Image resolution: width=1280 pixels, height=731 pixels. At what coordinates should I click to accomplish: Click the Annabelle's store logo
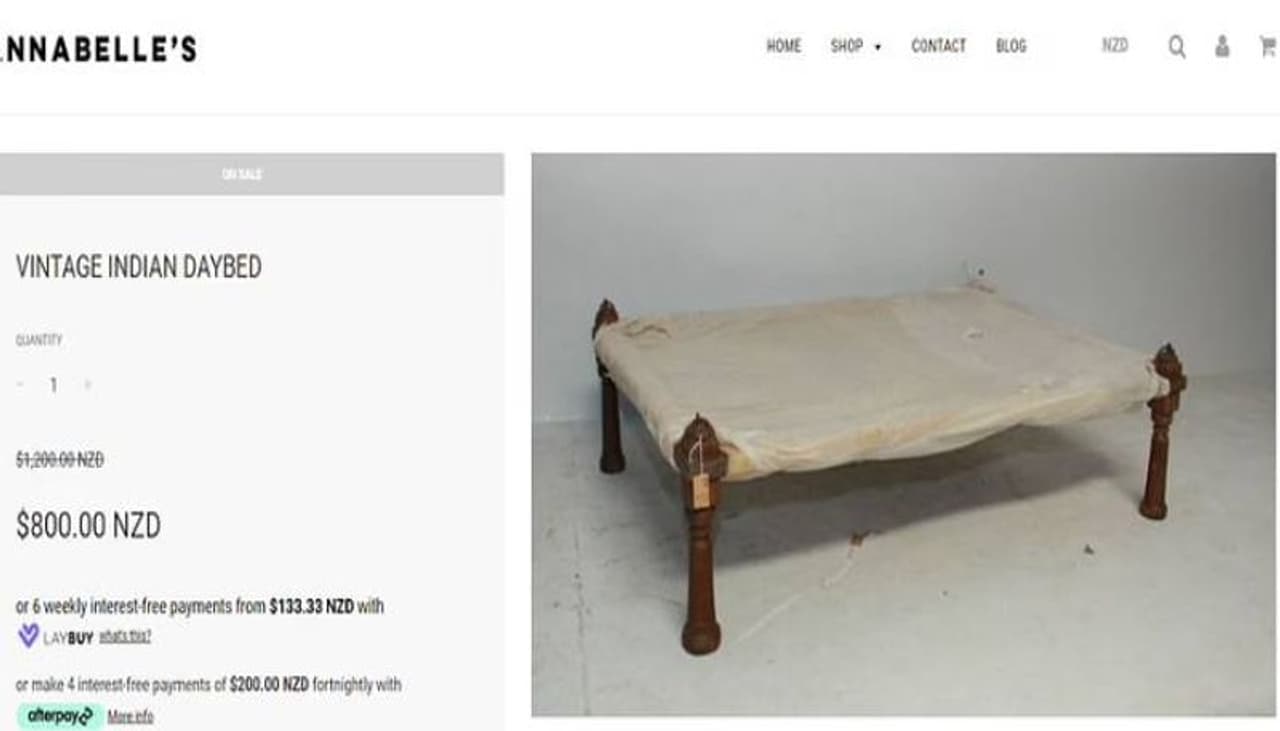coord(98,49)
